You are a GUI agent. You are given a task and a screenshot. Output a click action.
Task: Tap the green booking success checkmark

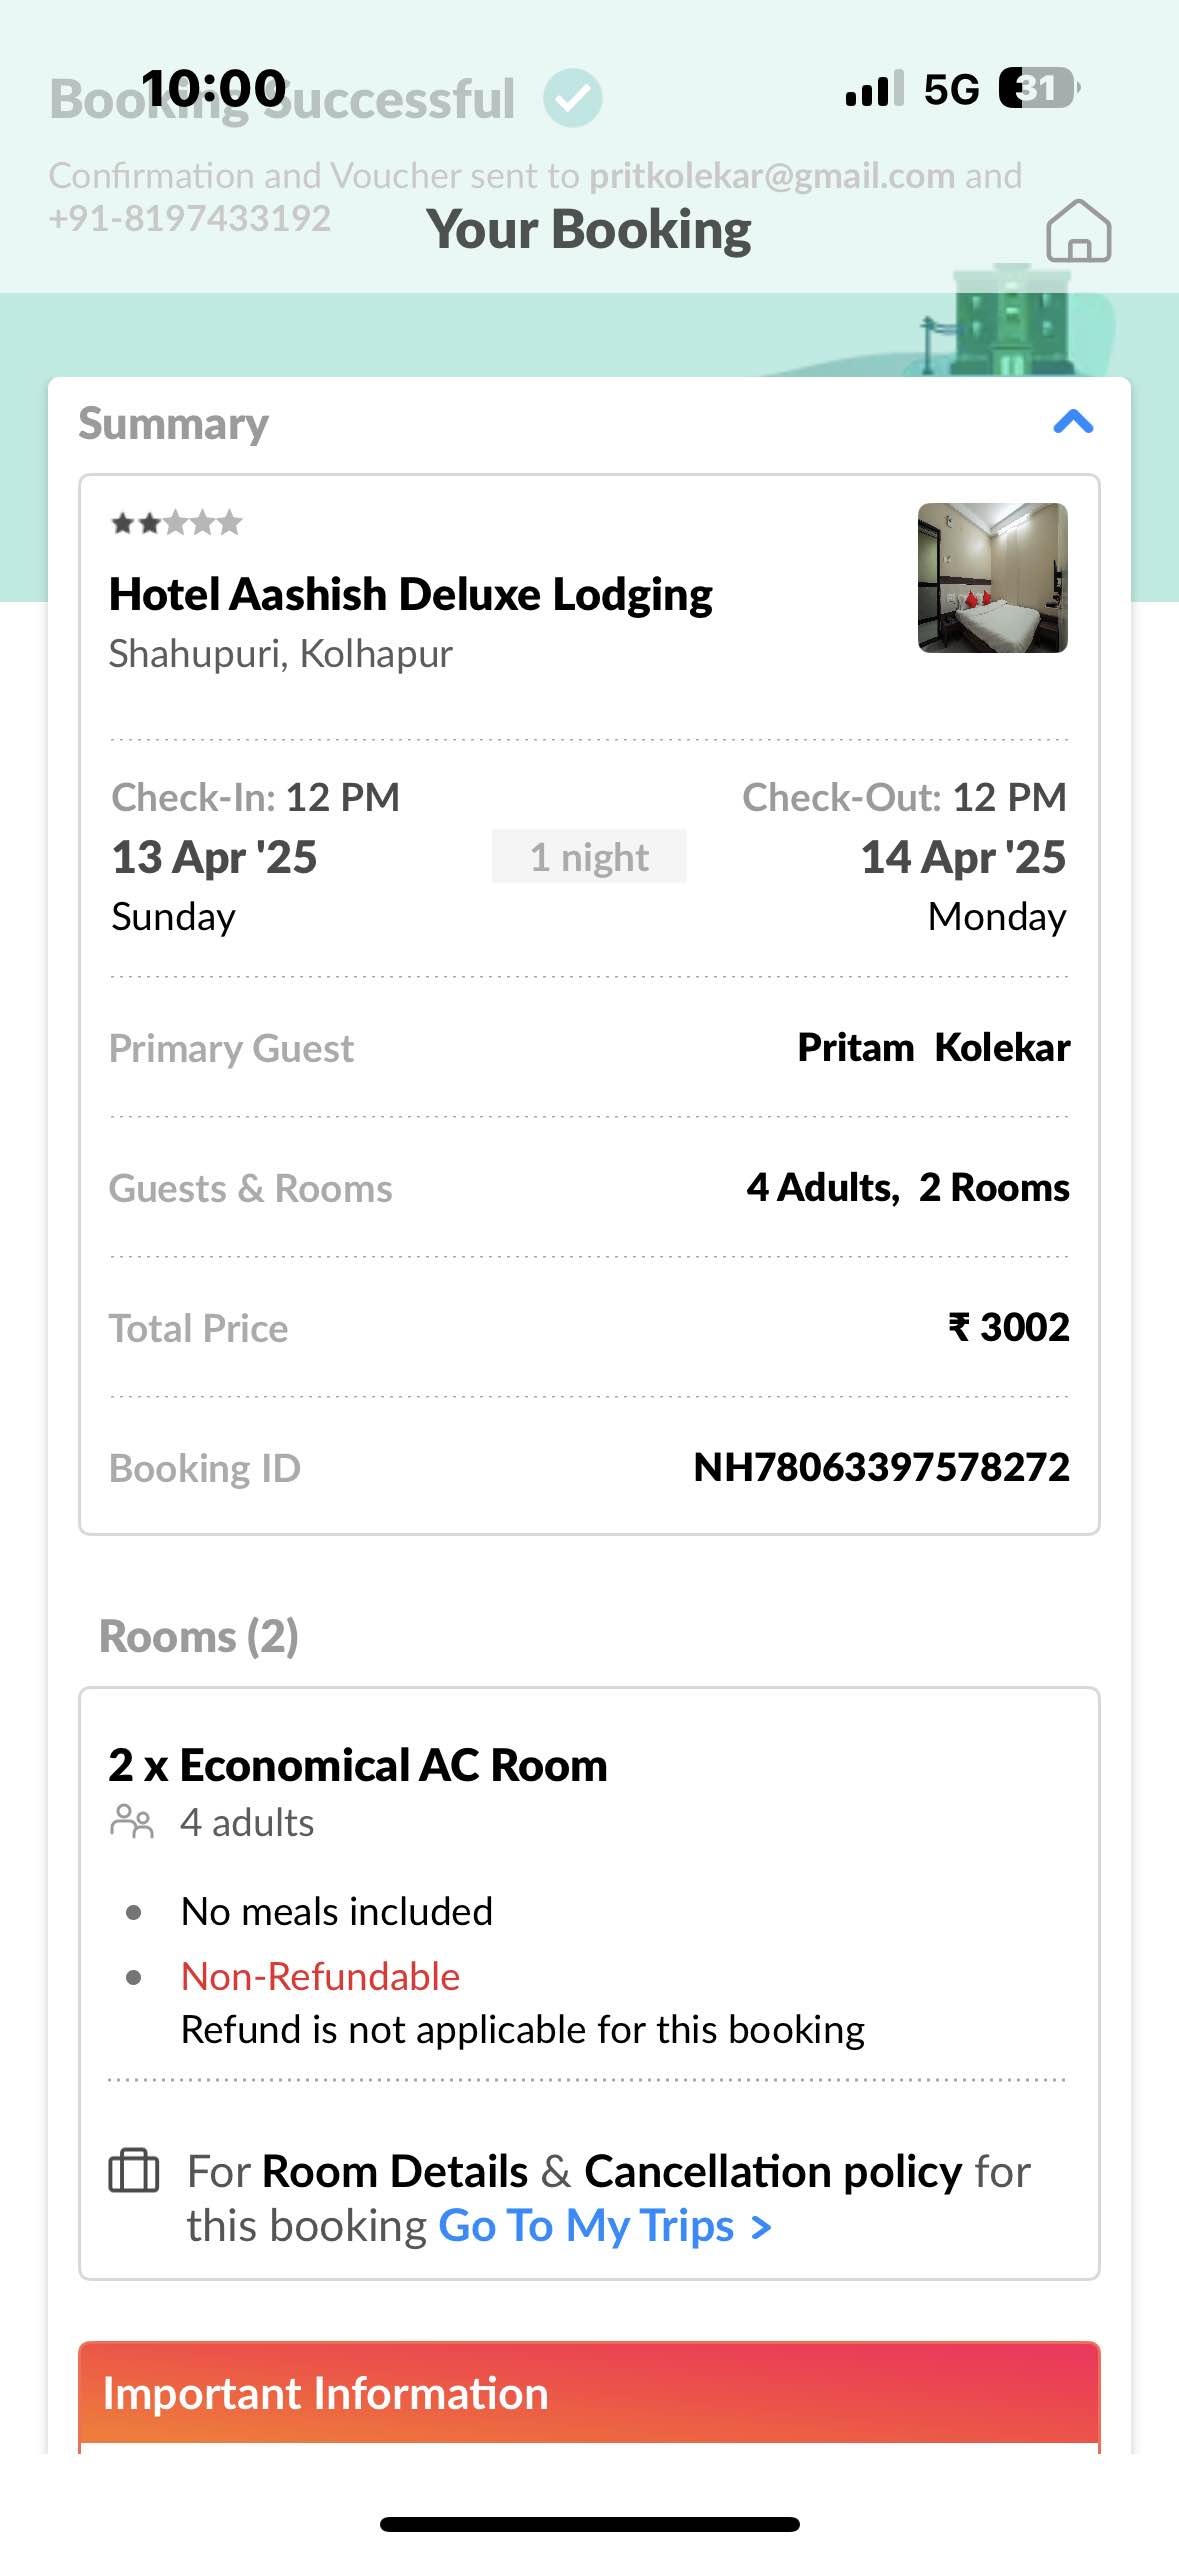[573, 98]
